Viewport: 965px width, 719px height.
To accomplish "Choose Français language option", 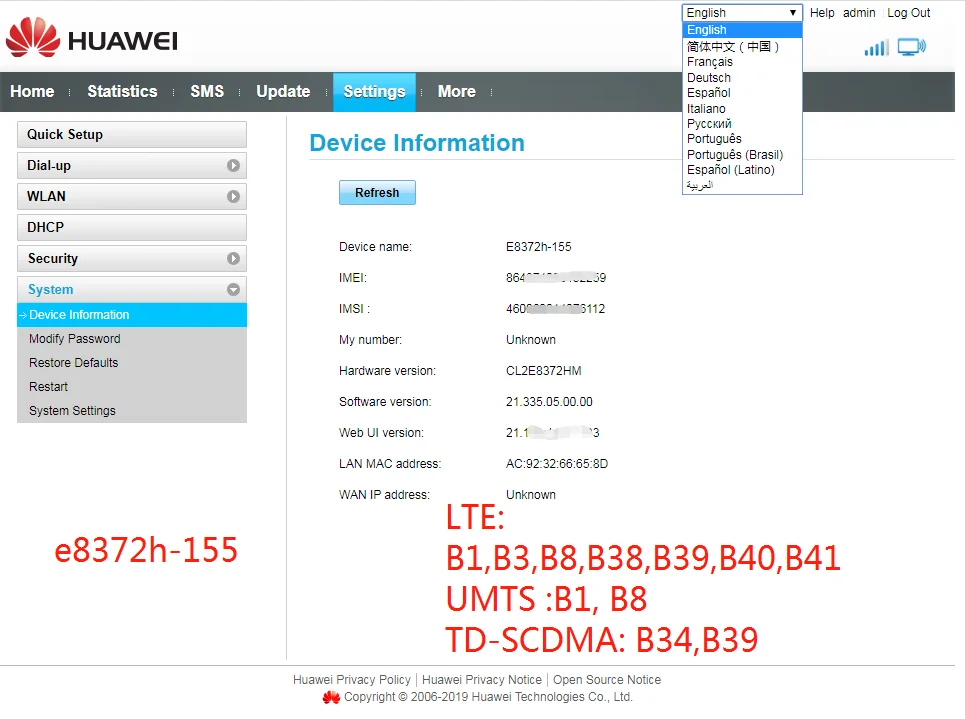I will coord(742,62).
